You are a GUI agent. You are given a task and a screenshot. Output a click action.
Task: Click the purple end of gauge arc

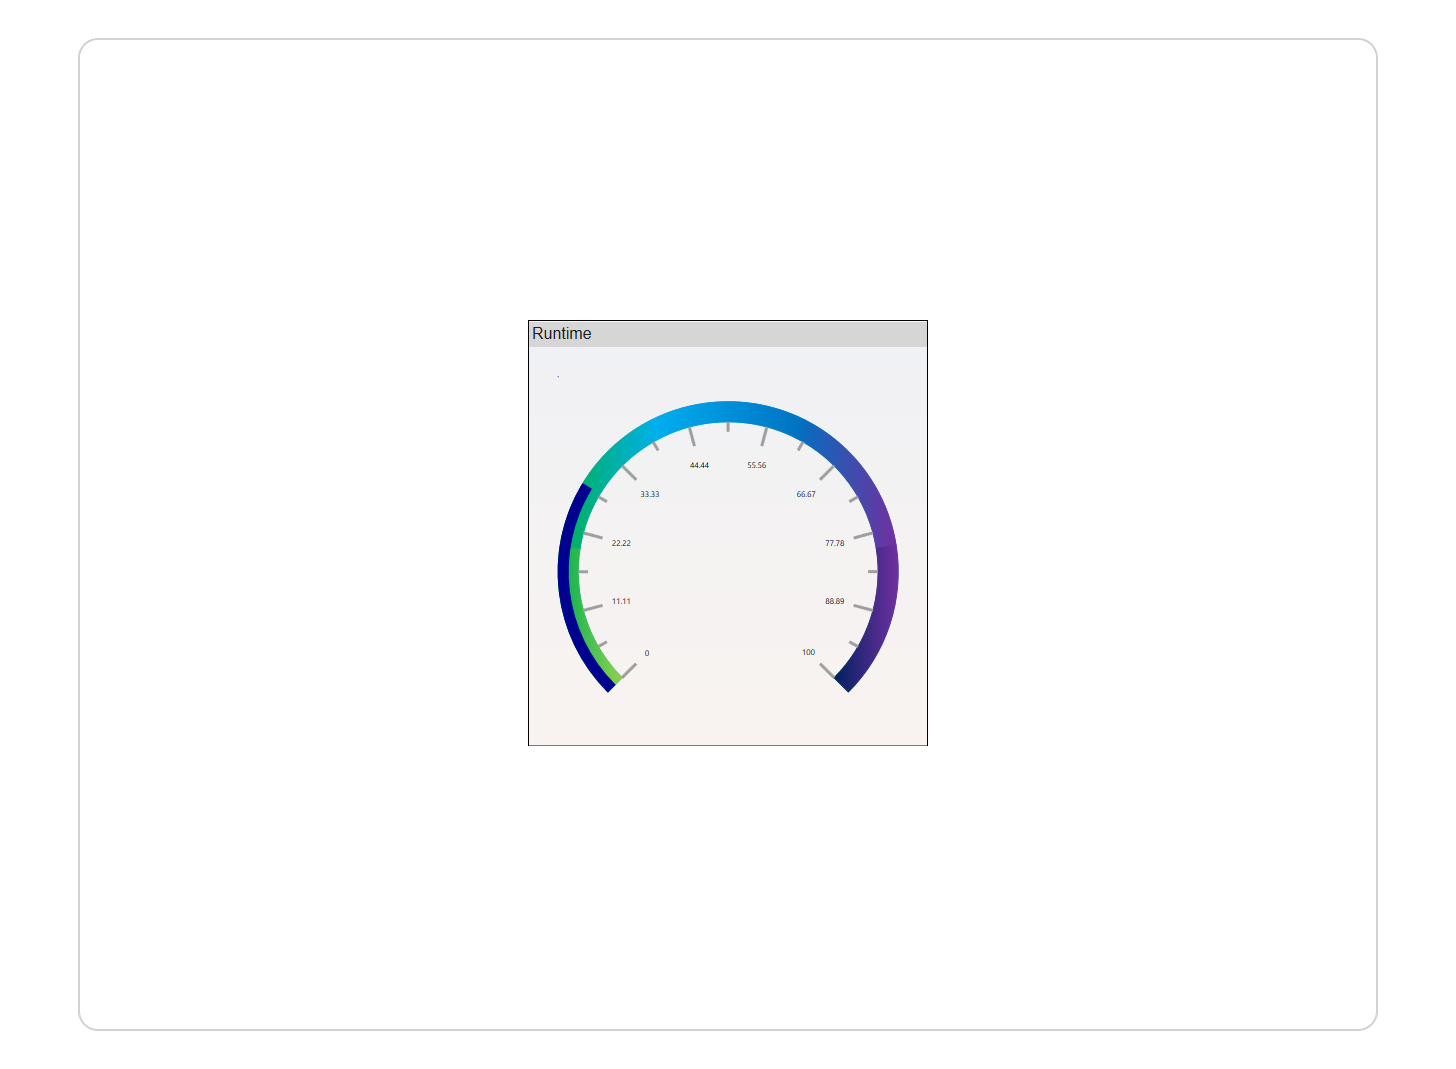pos(884,600)
